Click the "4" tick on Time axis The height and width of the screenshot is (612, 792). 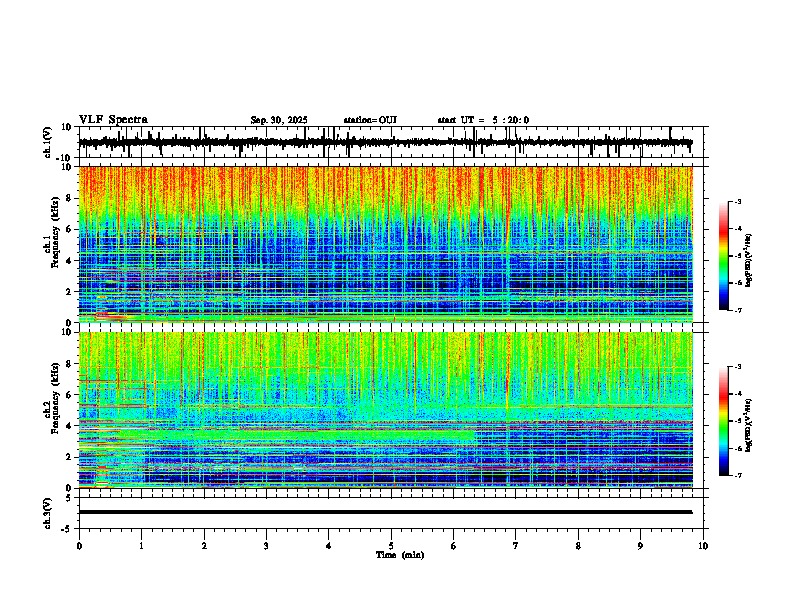pyautogui.click(x=329, y=546)
